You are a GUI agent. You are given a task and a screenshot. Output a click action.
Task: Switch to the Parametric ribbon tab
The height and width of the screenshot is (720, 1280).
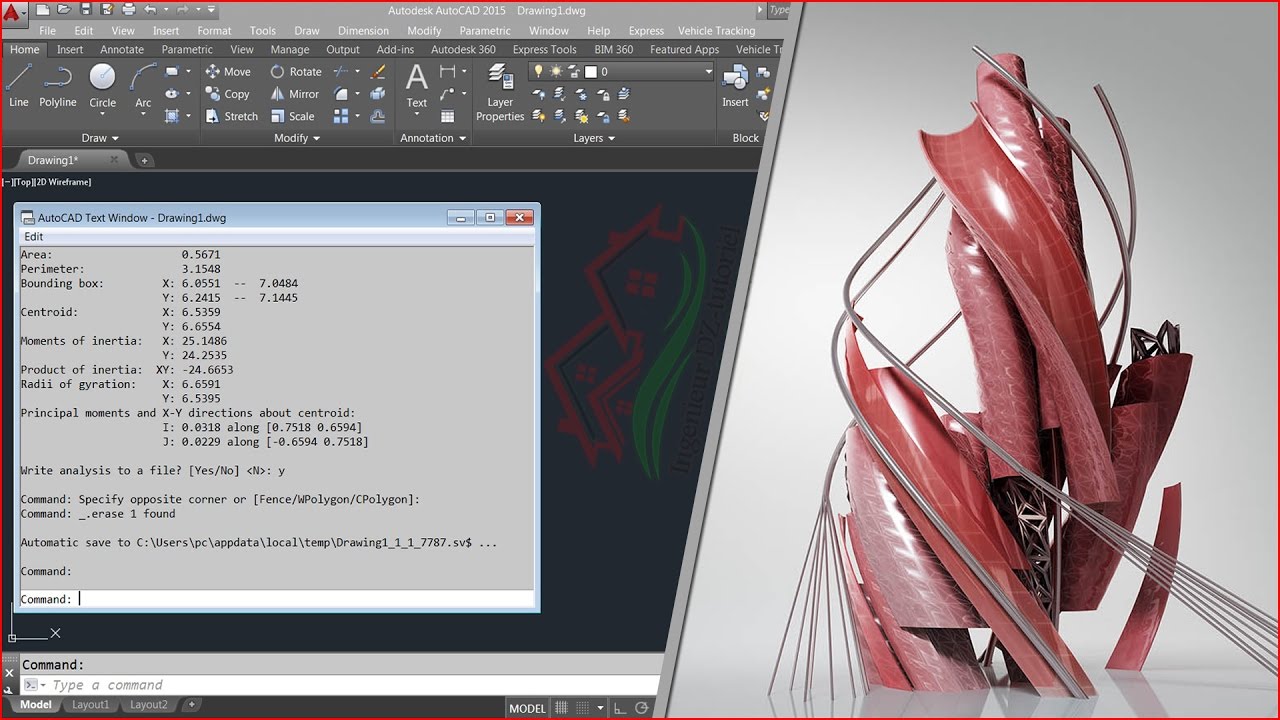click(x=187, y=49)
